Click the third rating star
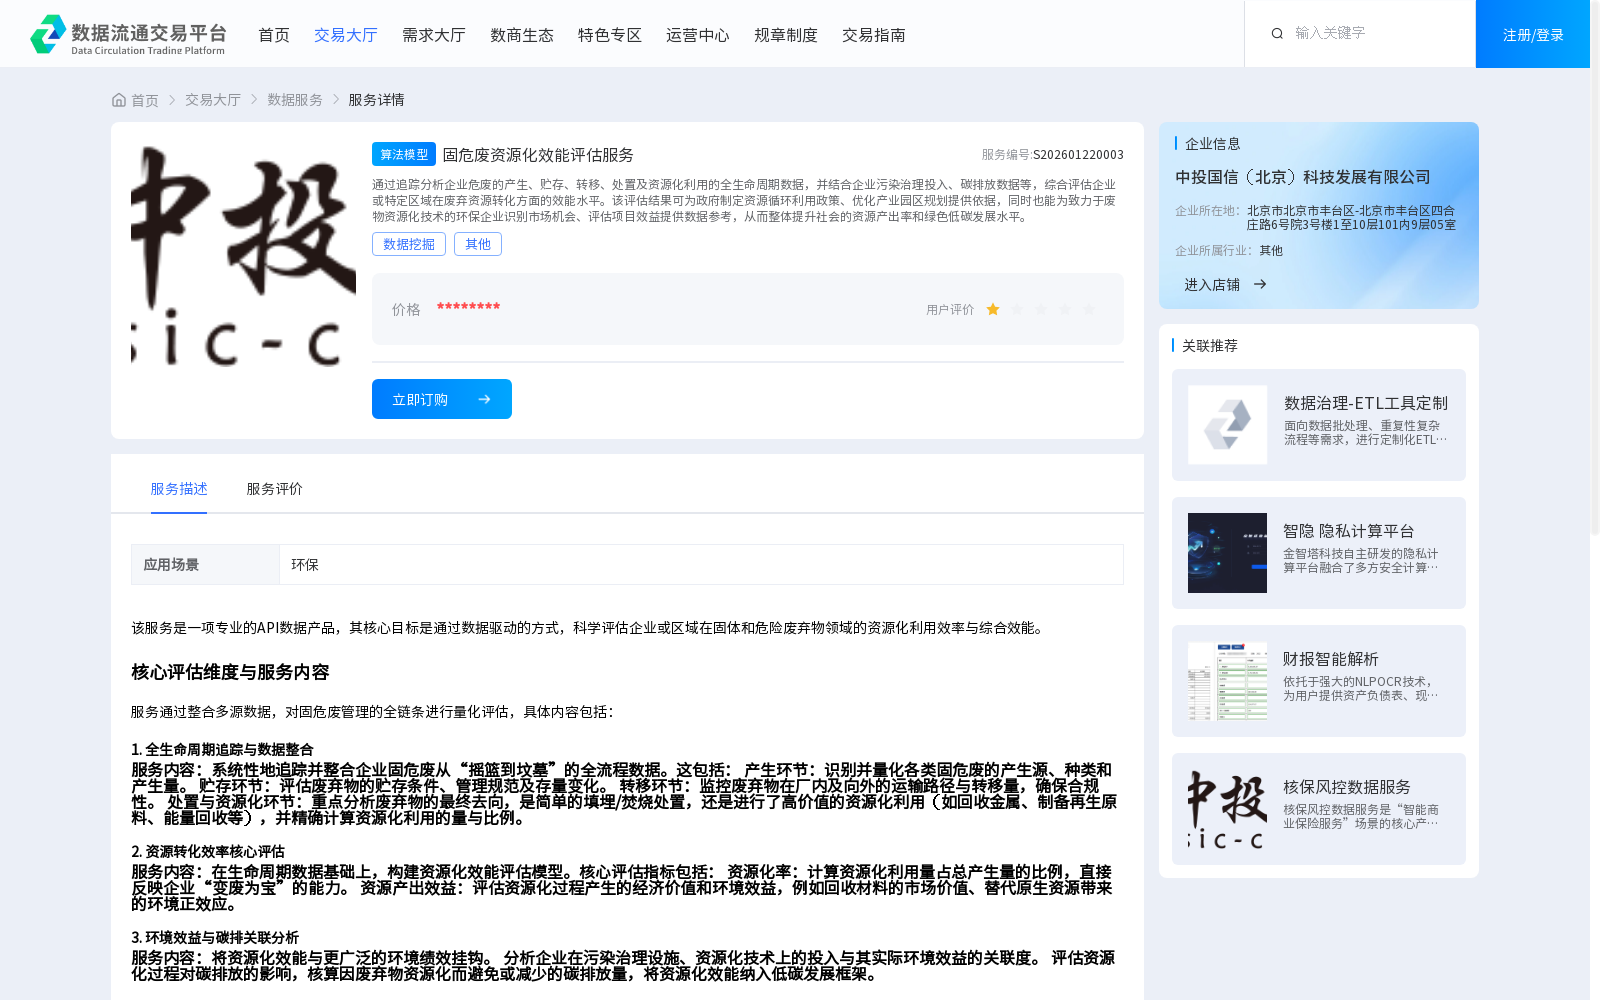 (1041, 310)
